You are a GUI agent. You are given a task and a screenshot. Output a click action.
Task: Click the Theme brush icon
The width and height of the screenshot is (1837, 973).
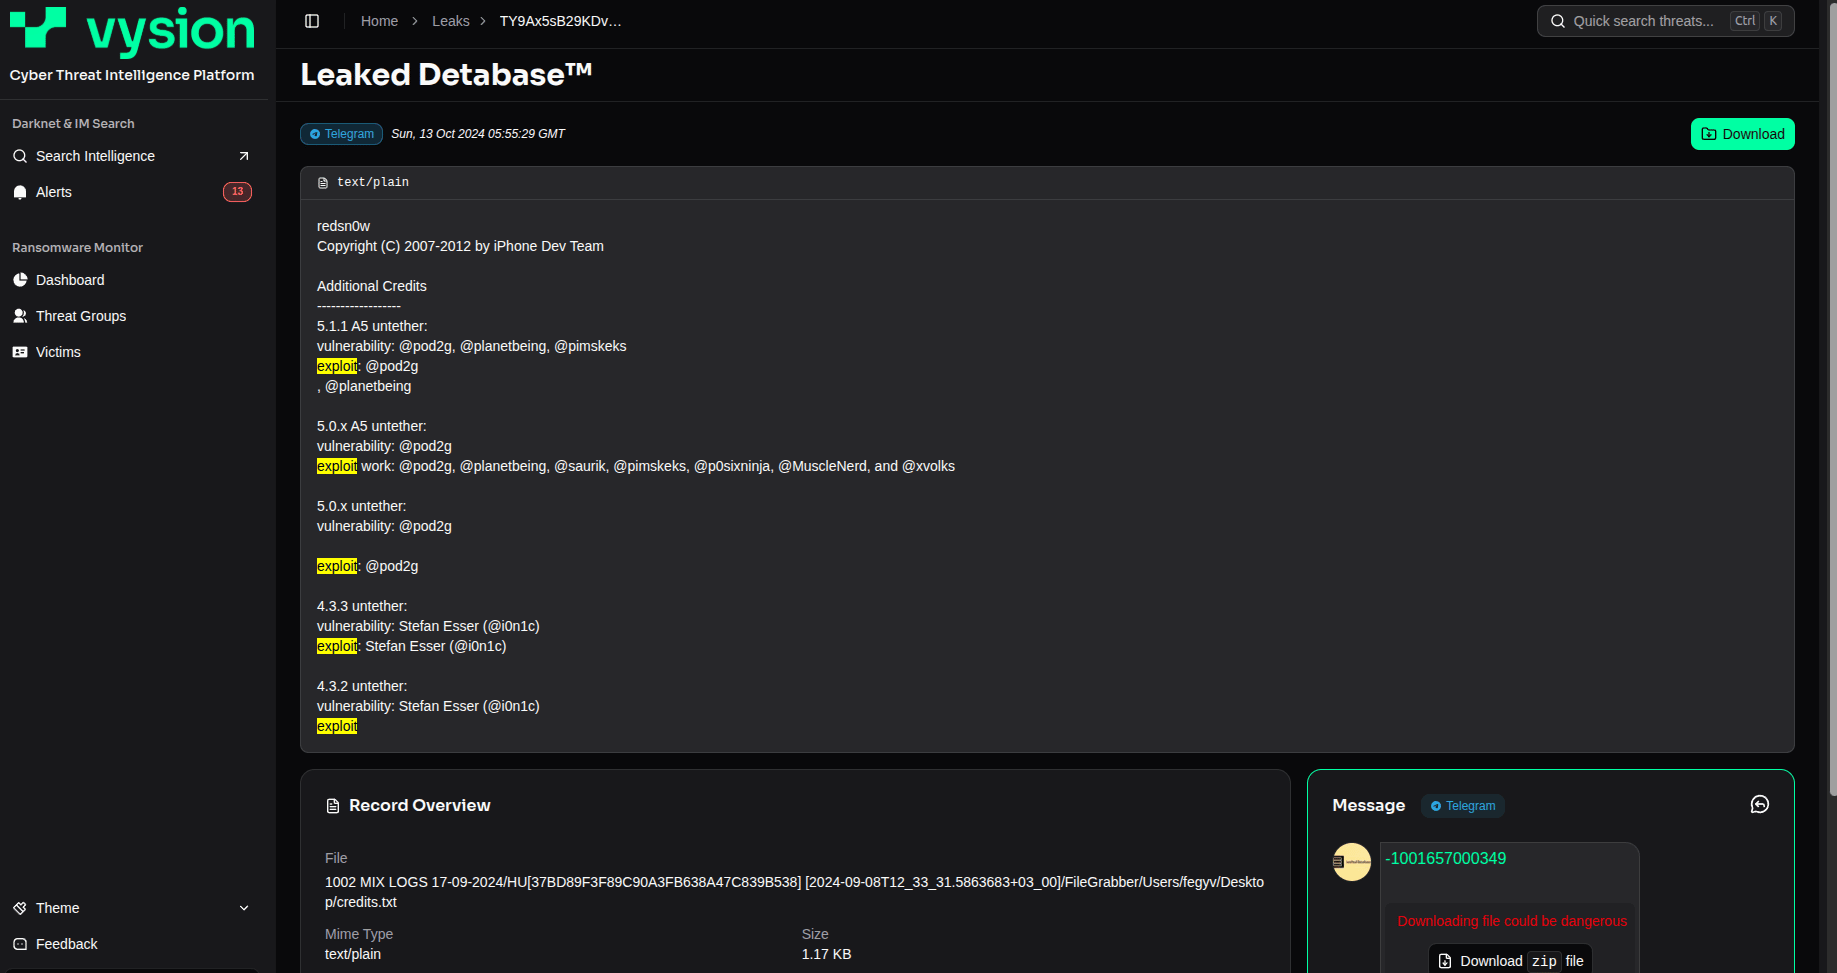20,908
